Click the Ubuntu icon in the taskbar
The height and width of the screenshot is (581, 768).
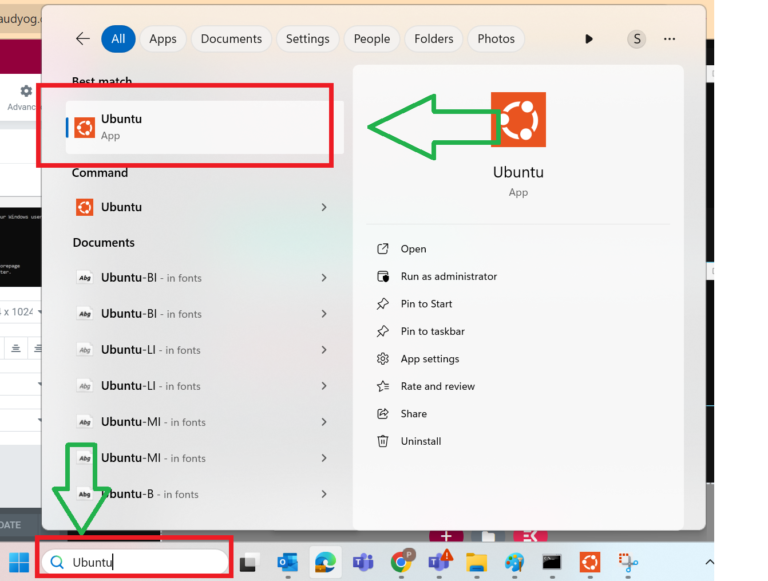point(590,562)
